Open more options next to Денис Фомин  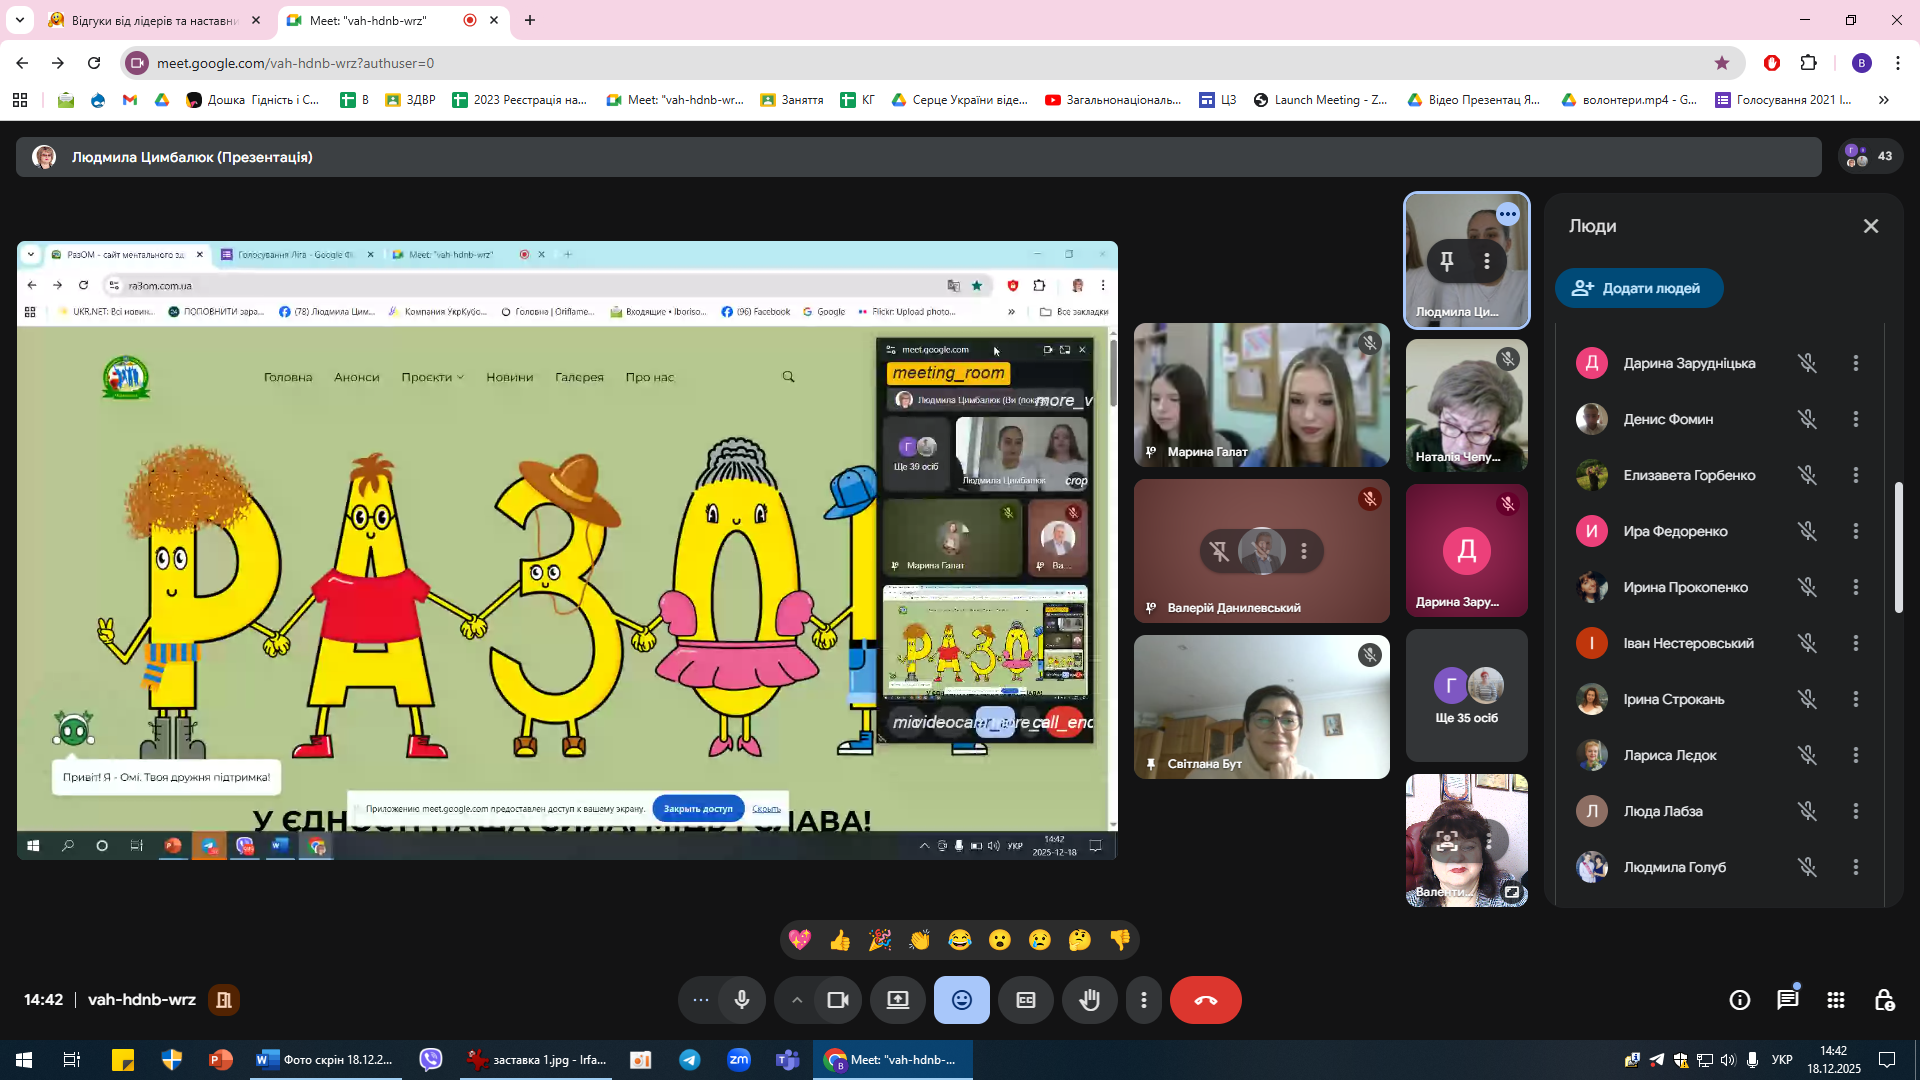click(x=1856, y=419)
